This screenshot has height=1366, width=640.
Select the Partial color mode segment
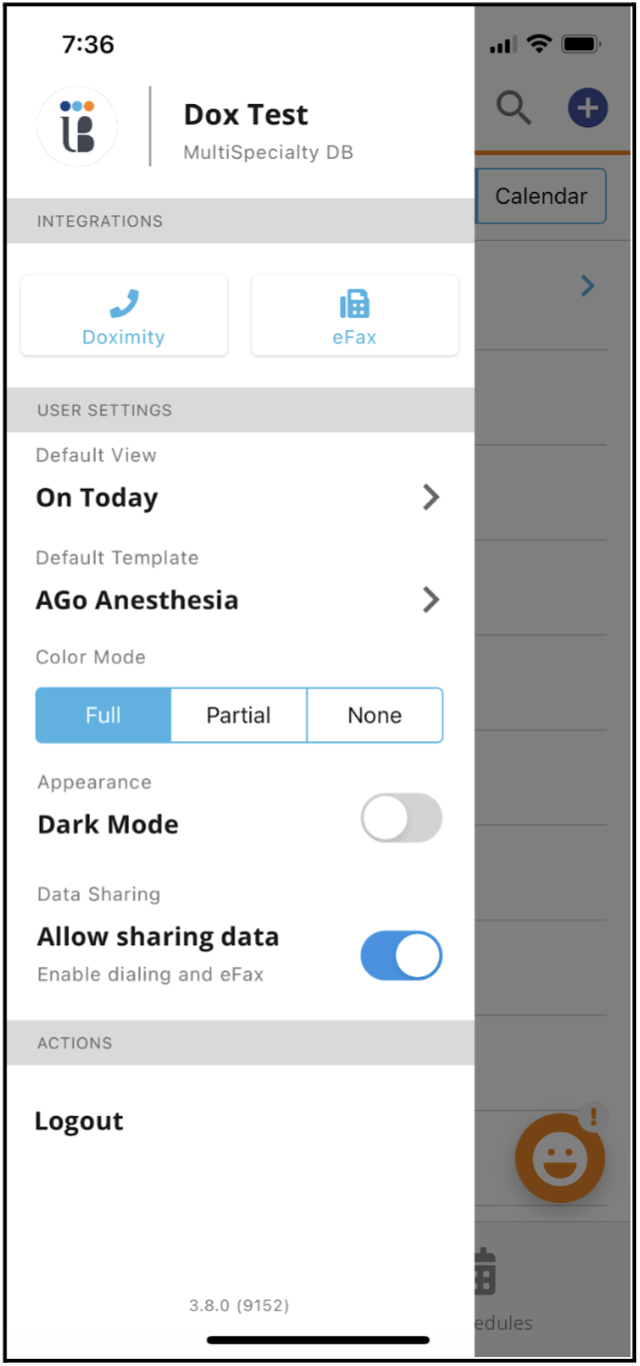(x=239, y=715)
